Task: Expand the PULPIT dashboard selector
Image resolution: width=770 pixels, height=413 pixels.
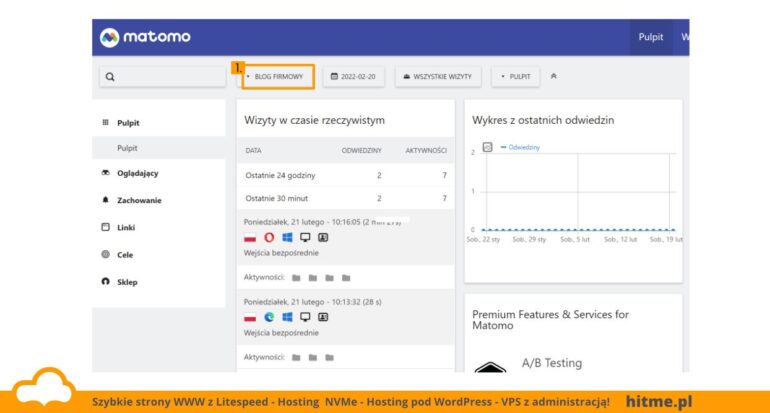Action: [x=516, y=77]
